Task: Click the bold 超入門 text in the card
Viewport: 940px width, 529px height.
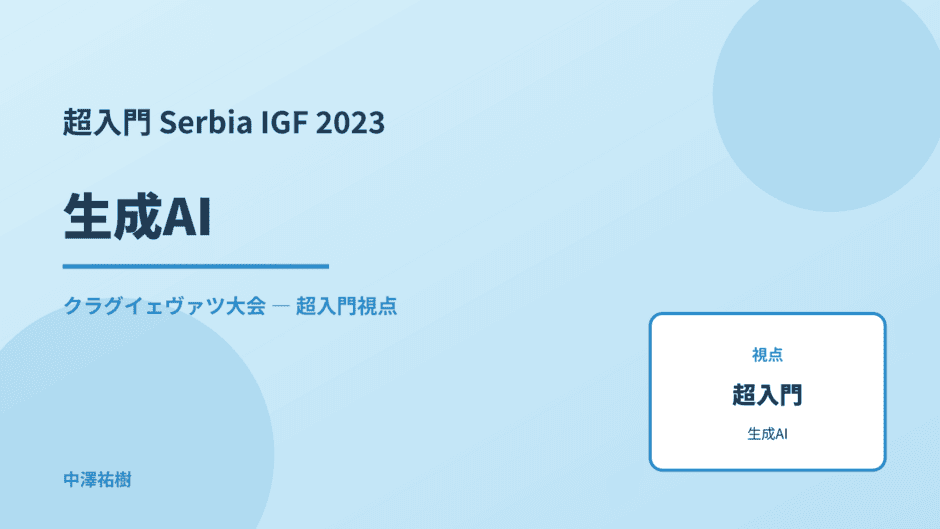Action: point(767,395)
